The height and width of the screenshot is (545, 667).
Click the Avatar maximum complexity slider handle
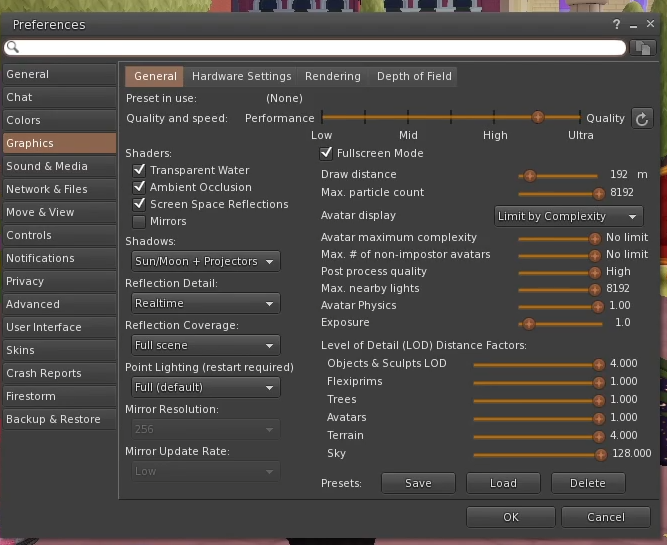pyautogui.click(x=595, y=239)
